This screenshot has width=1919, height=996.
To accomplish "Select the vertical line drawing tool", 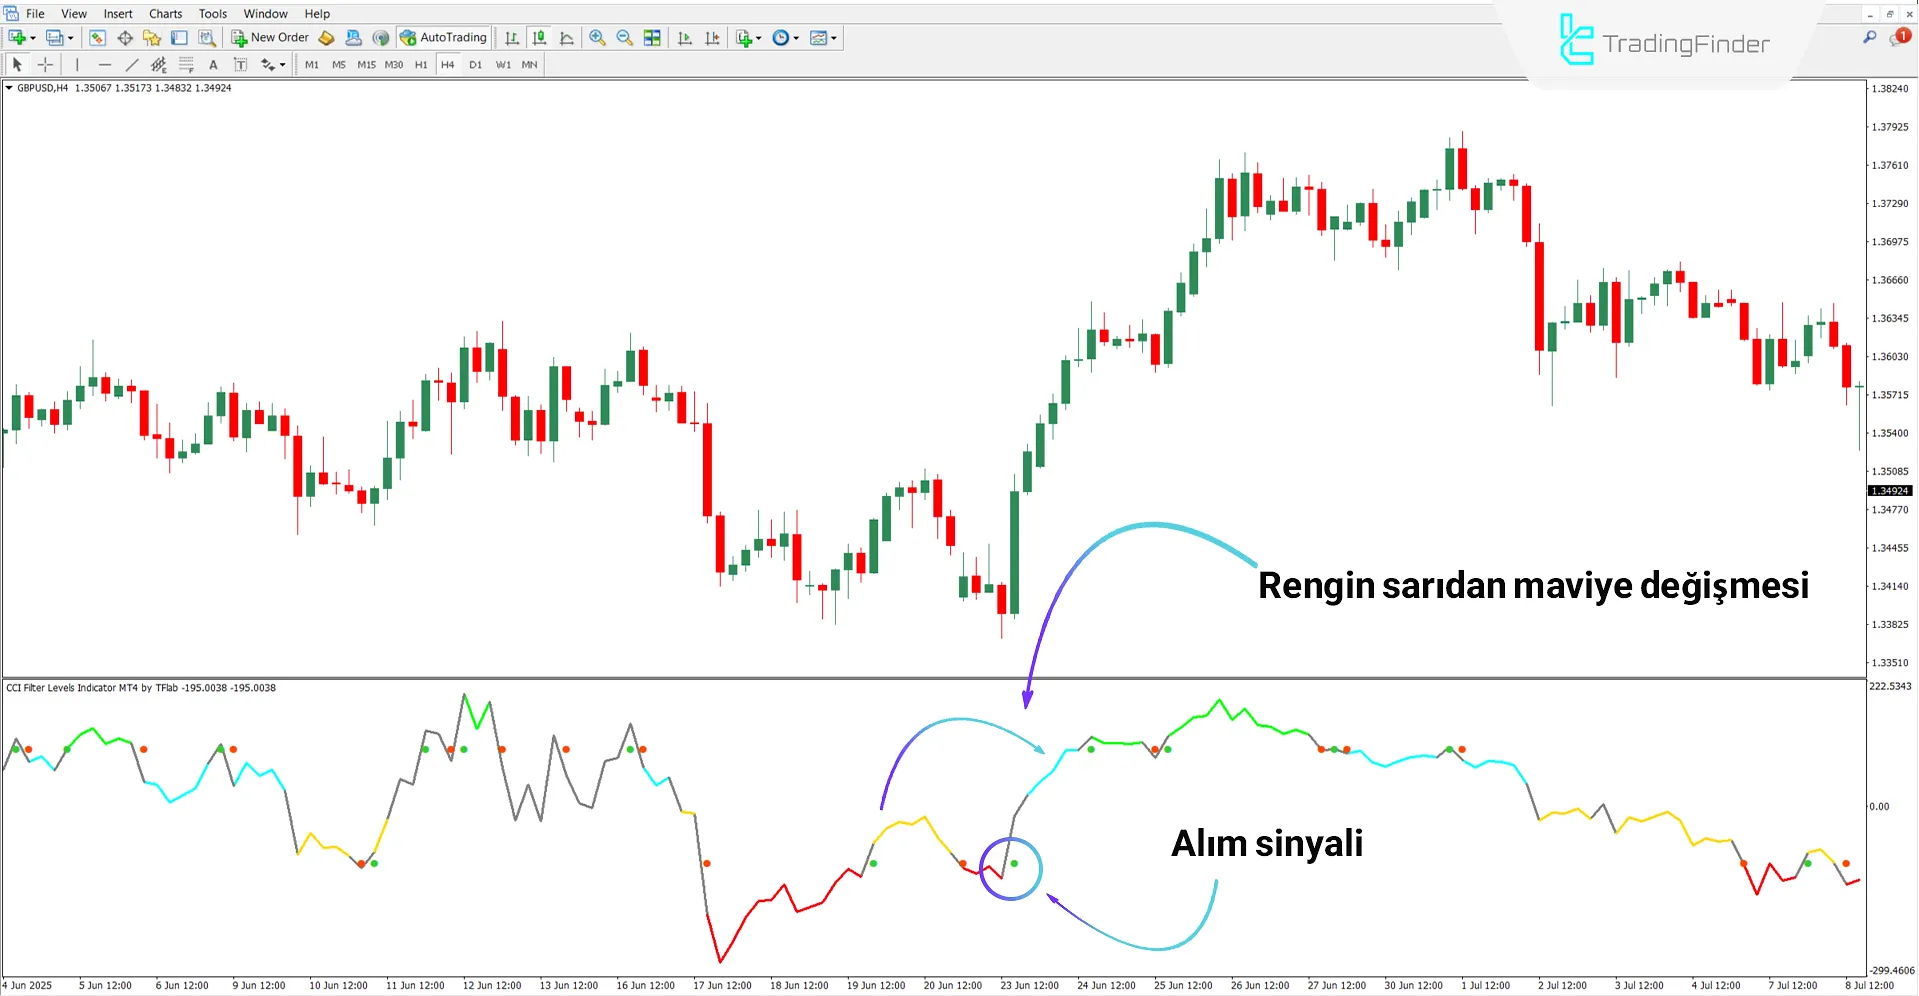I will pyautogui.click(x=77, y=64).
